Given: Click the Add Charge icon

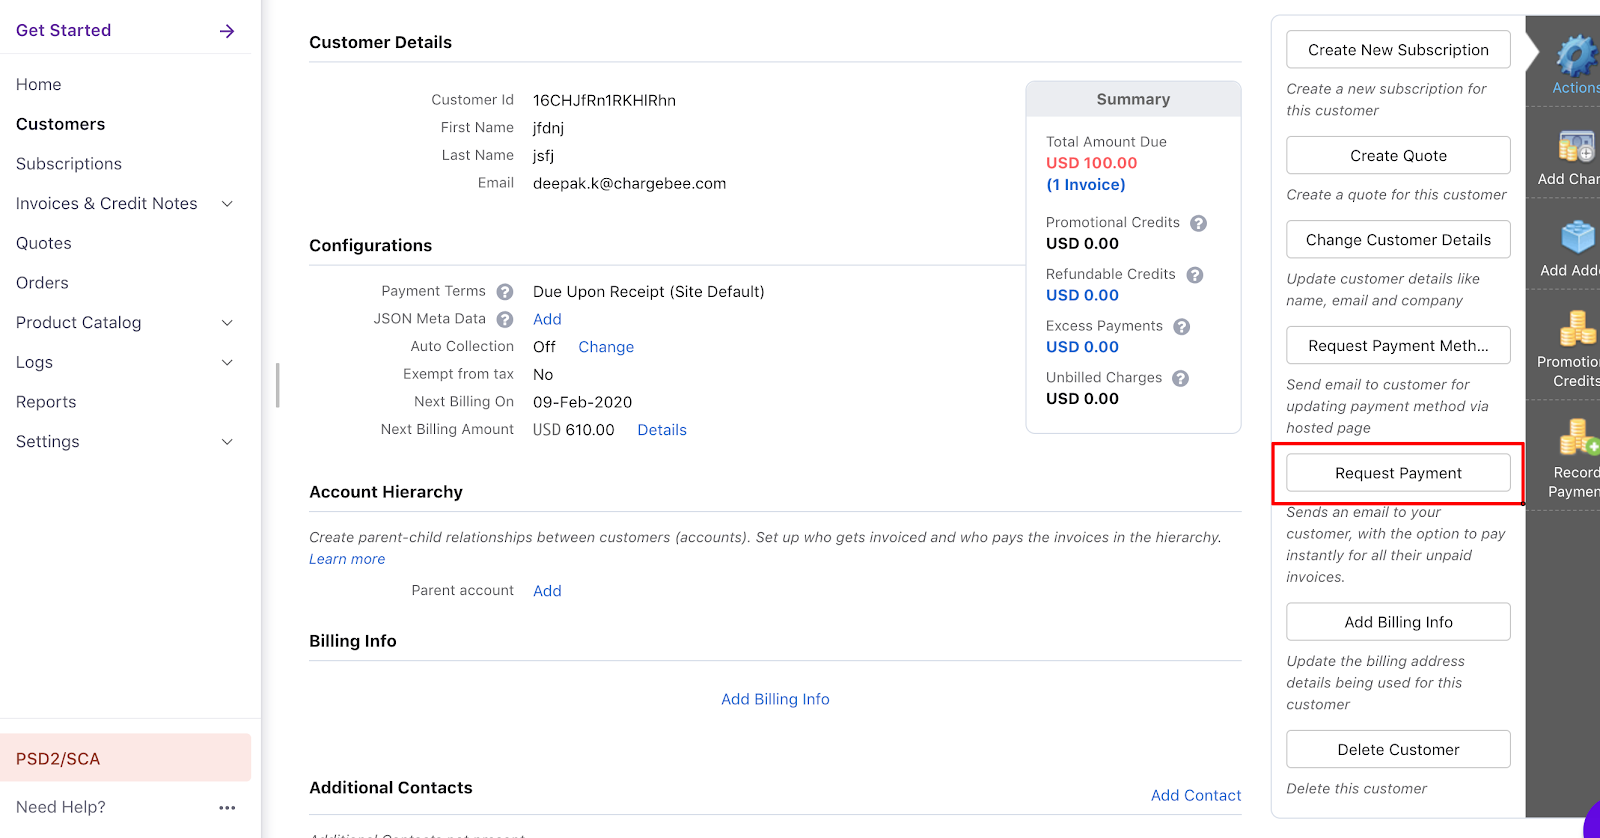Looking at the screenshot, I should pyautogui.click(x=1576, y=147).
